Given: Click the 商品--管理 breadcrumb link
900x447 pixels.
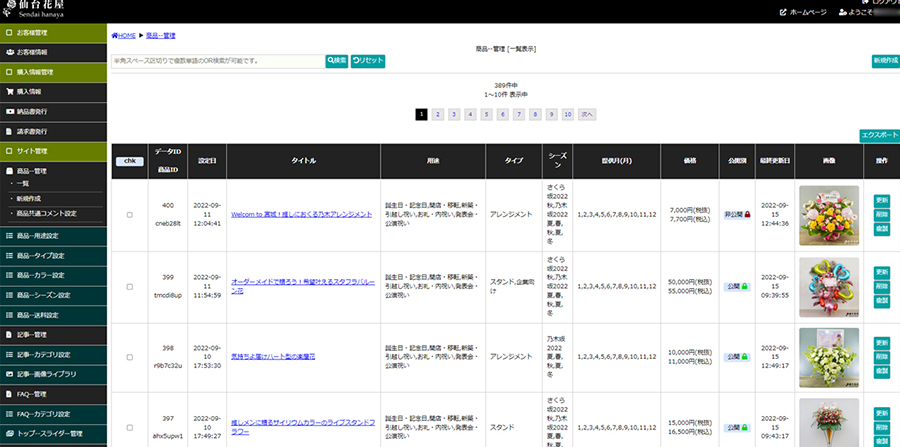Looking at the screenshot, I should 161,36.
